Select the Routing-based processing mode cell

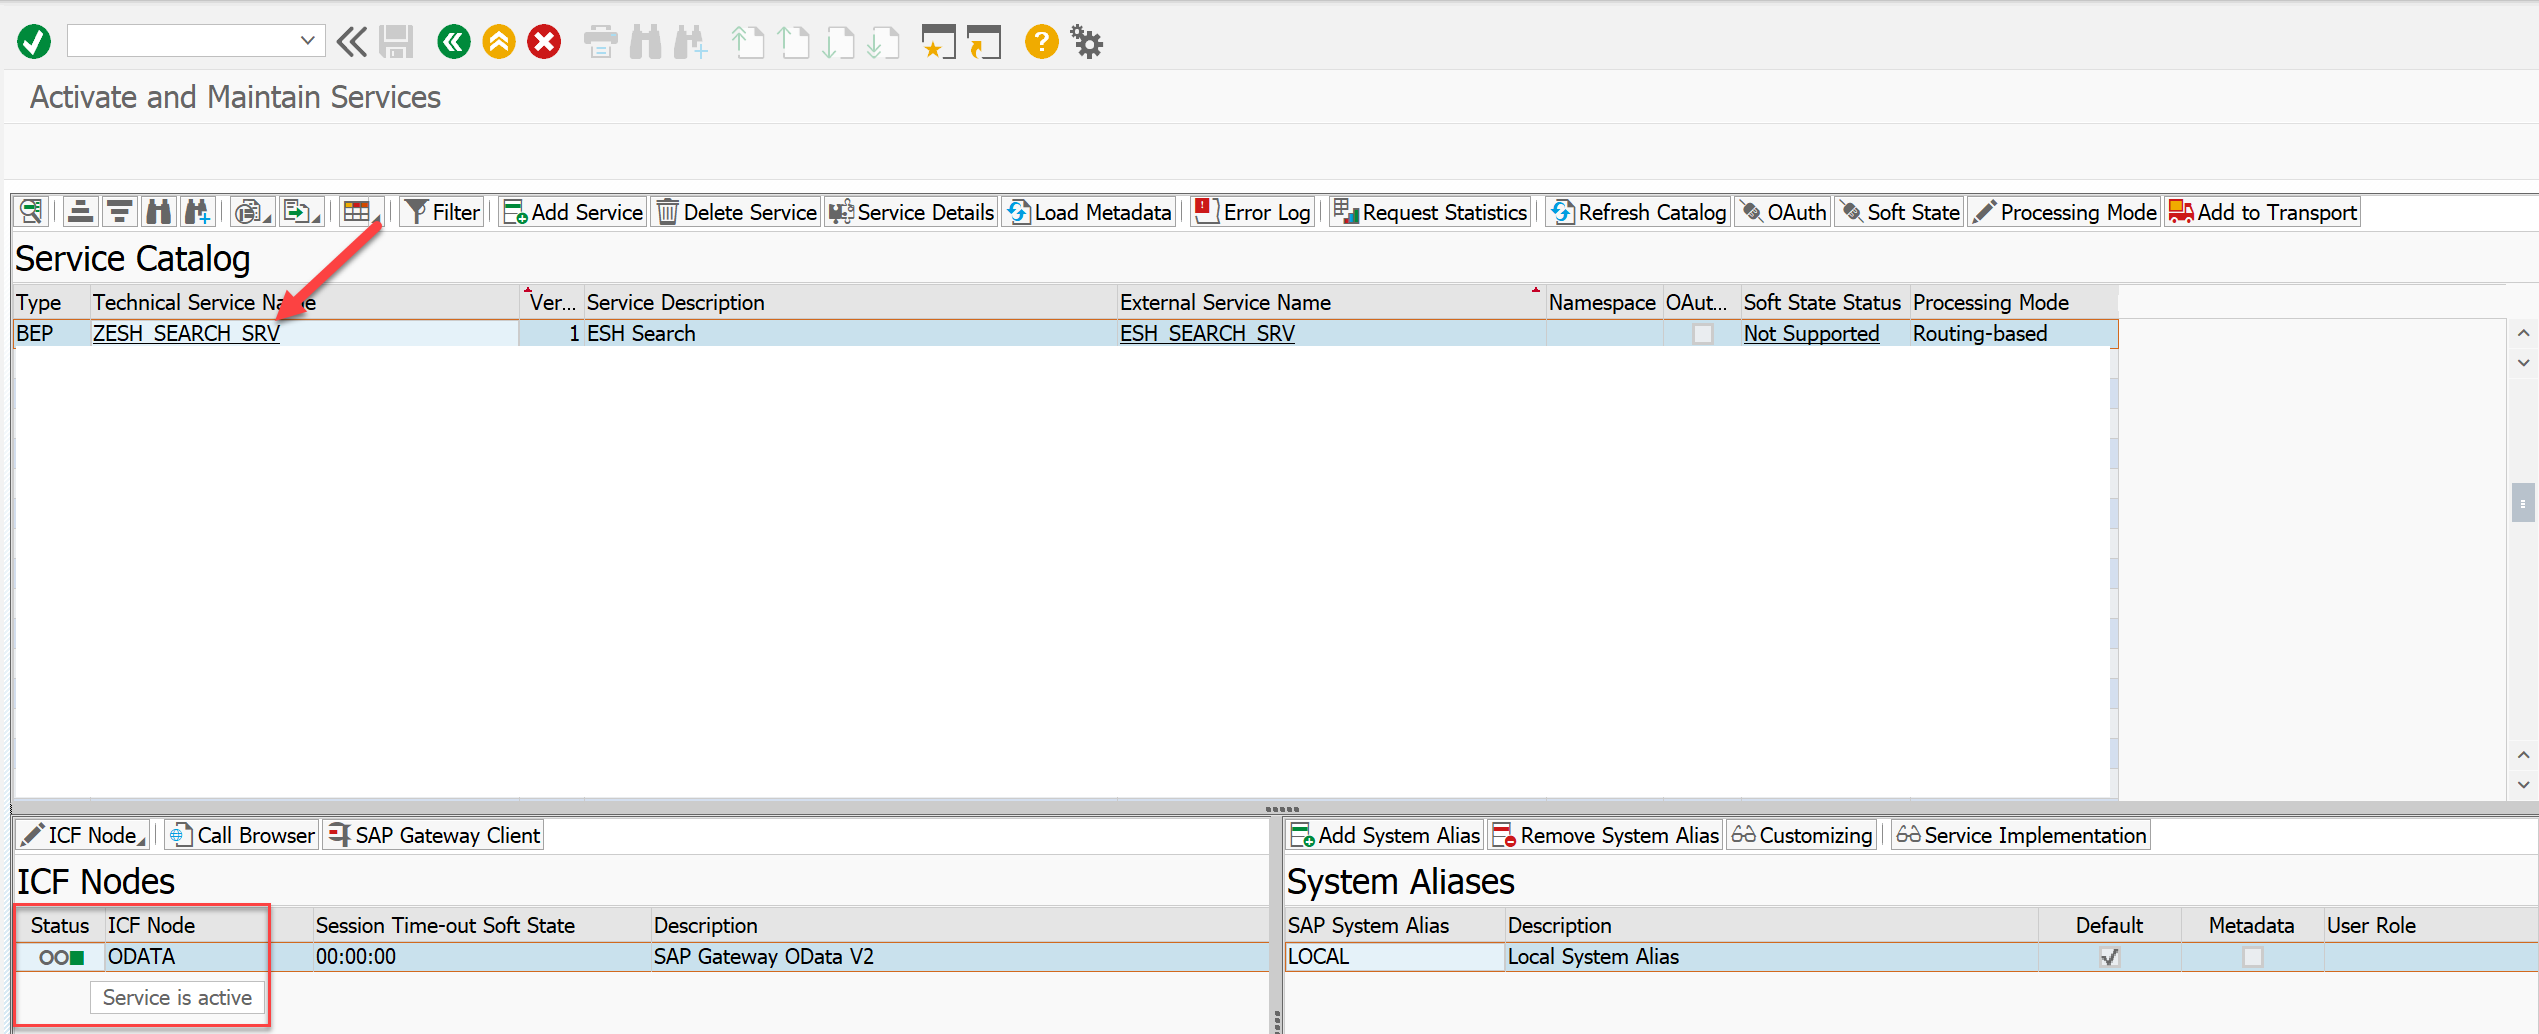coord(2013,333)
